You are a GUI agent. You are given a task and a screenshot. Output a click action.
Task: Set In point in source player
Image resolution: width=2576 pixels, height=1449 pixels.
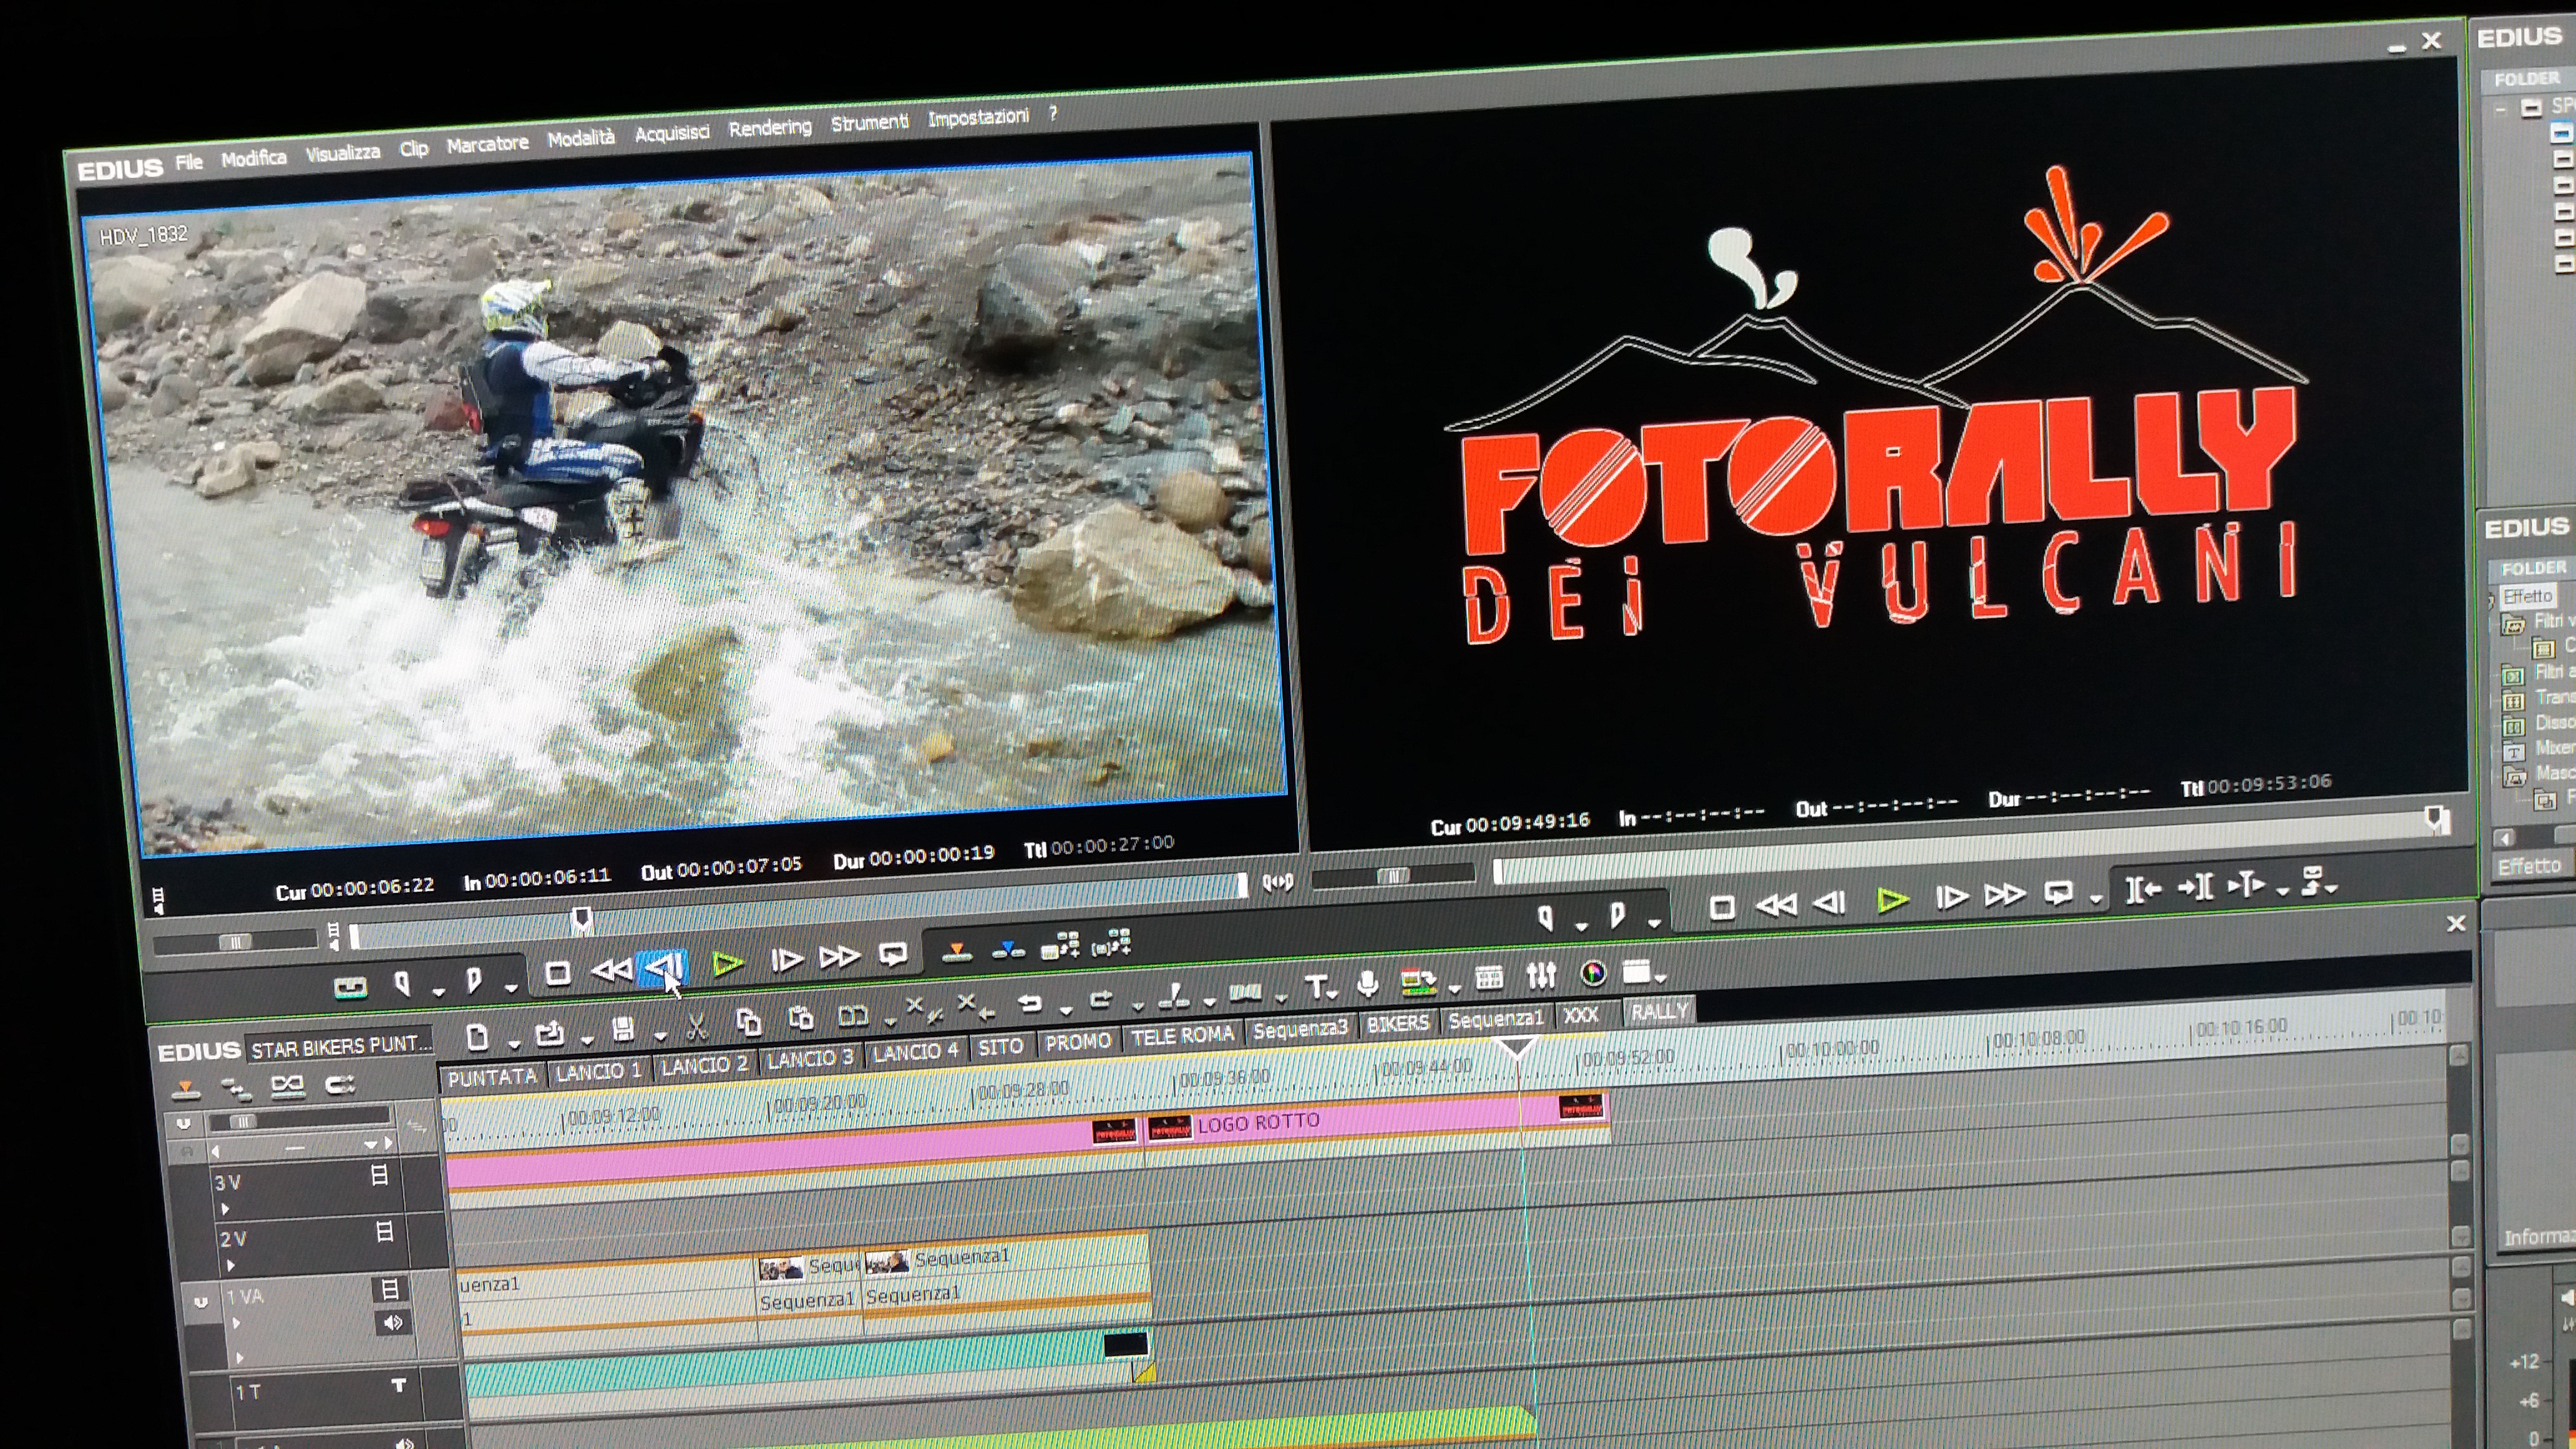pos(402,984)
